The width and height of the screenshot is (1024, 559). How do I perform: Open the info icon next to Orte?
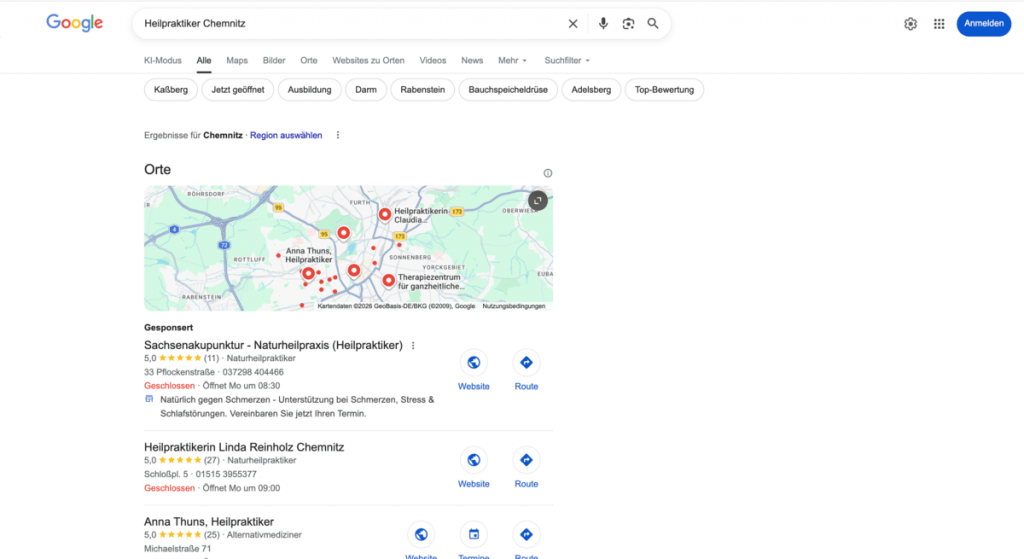click(548, 173)
